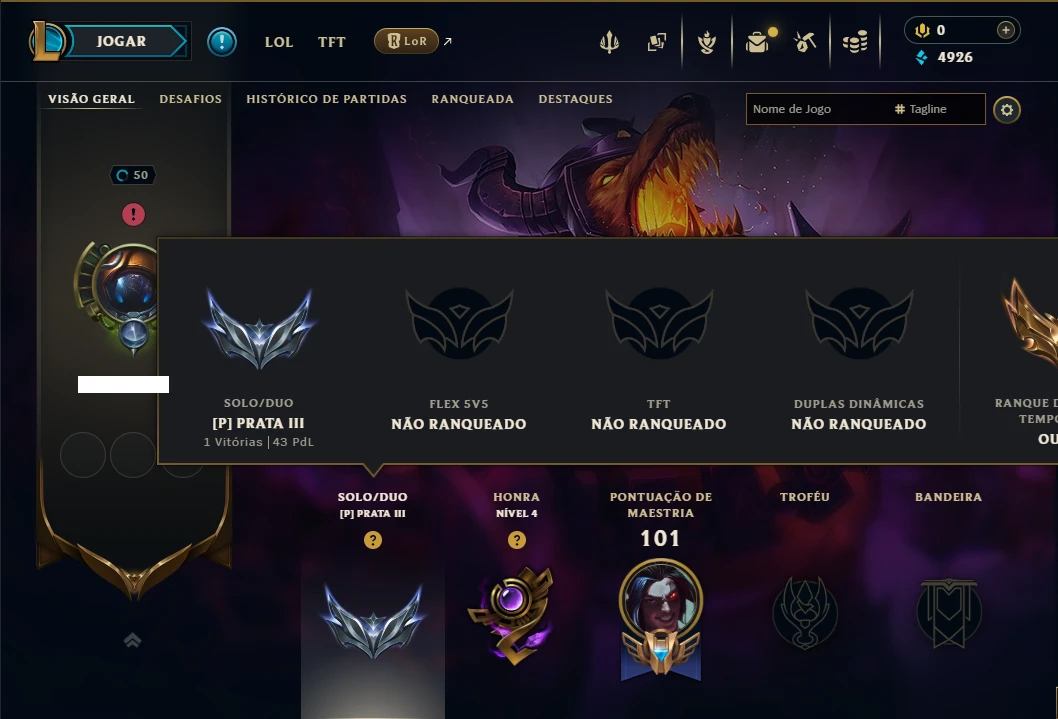Open the Loot briefcase icon
This screenshot has height=719, width=1058.
(758, 42)
